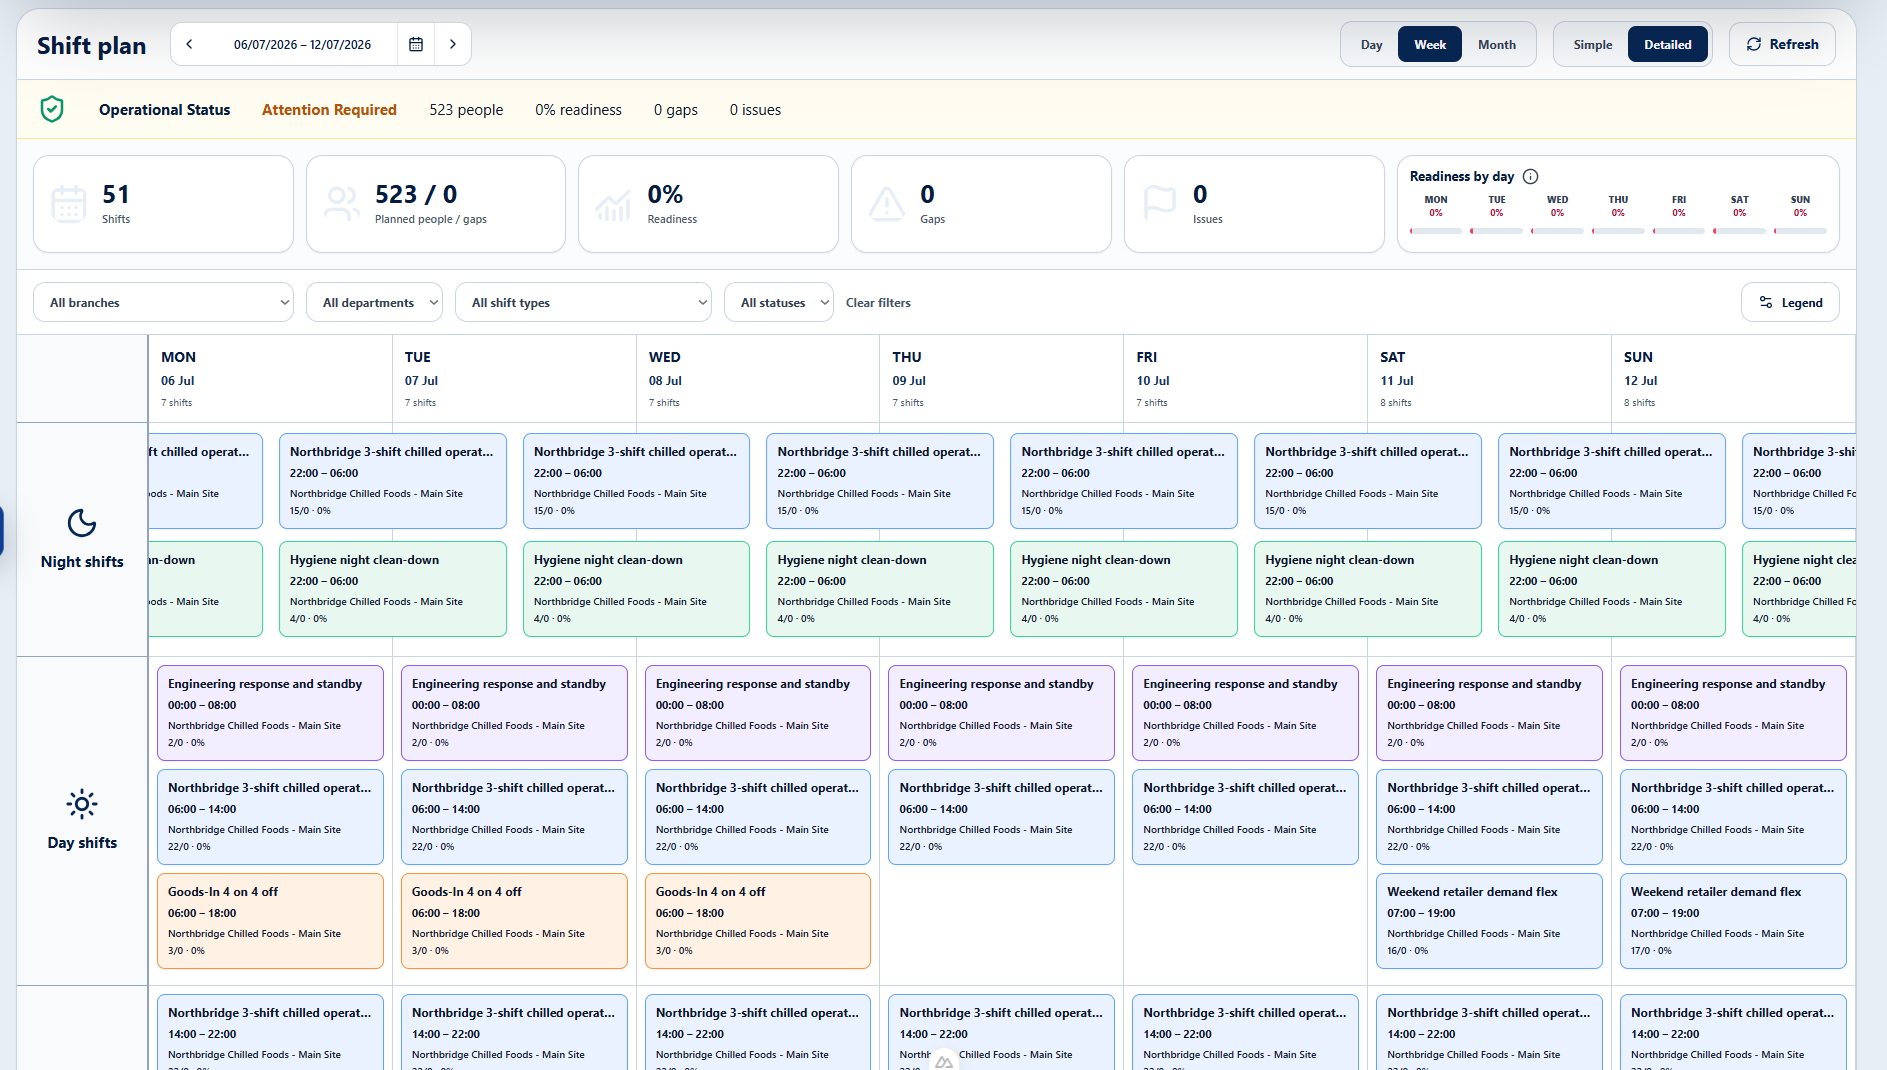
Task: Open the All branches dropdown
Action: 164,302
